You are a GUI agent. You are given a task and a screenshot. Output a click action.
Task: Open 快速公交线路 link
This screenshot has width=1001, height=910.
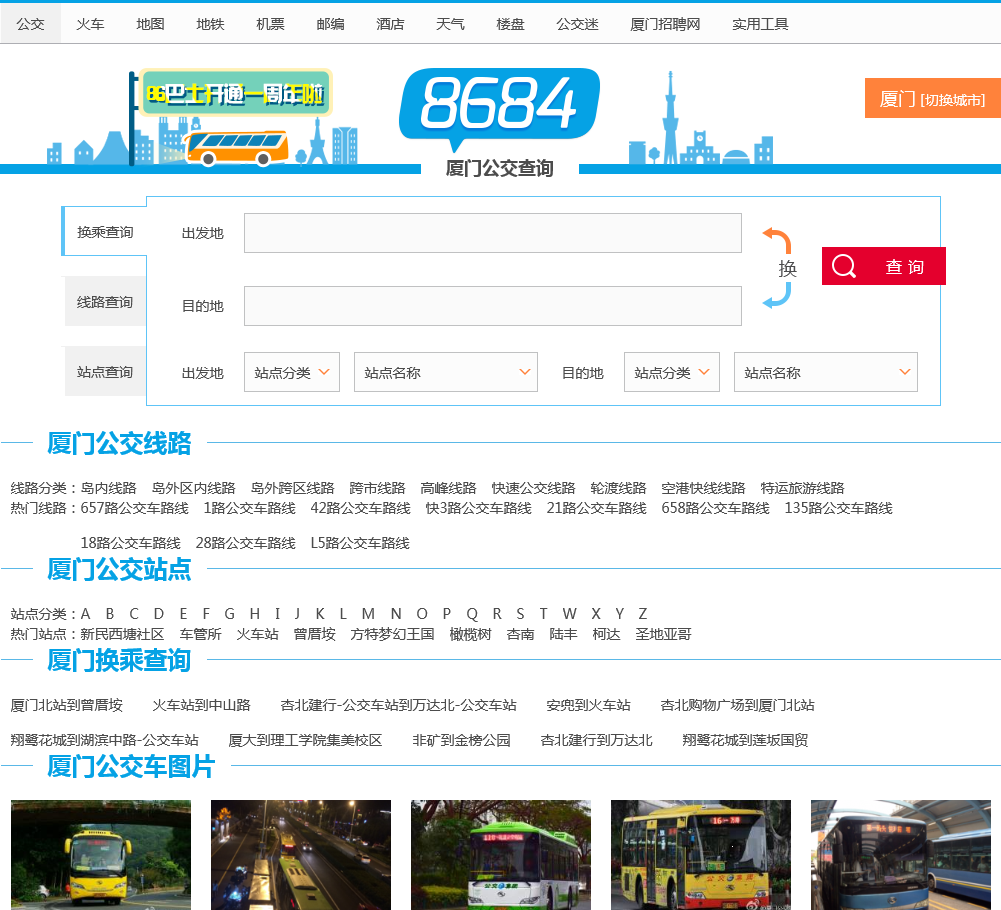click(x=533, y=488)
